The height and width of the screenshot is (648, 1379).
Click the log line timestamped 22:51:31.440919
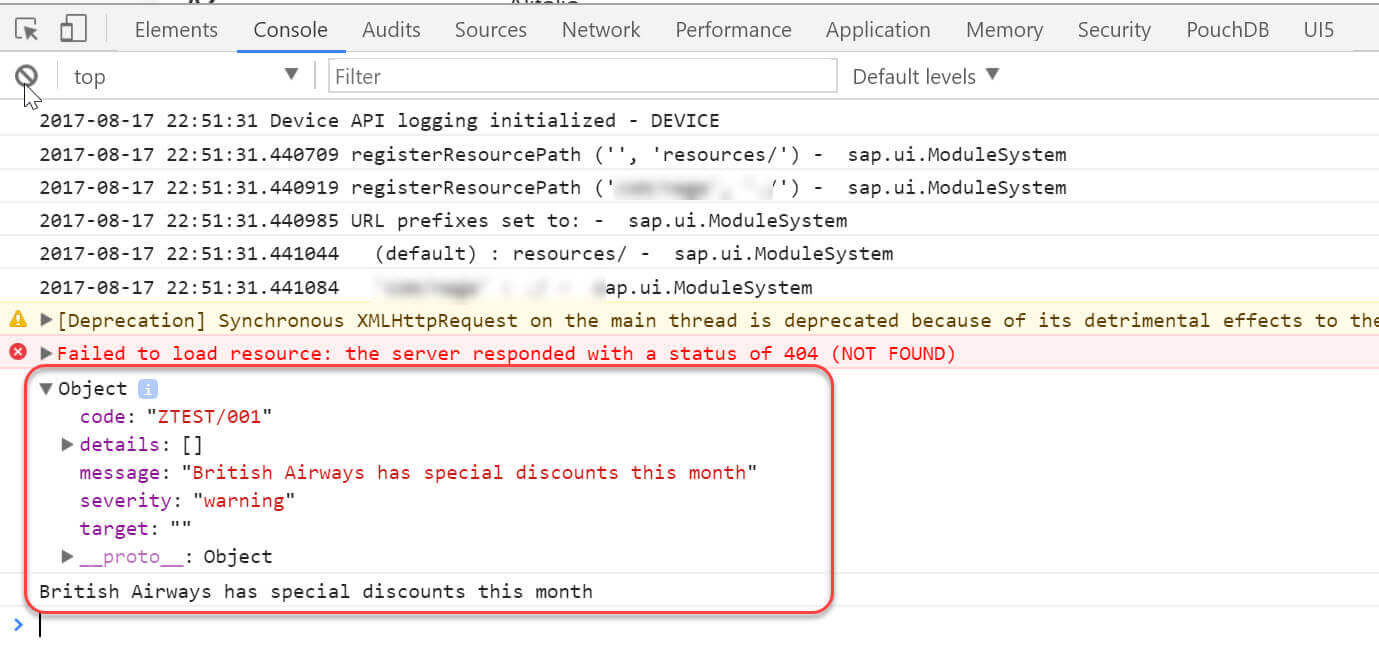click(553, 187)
